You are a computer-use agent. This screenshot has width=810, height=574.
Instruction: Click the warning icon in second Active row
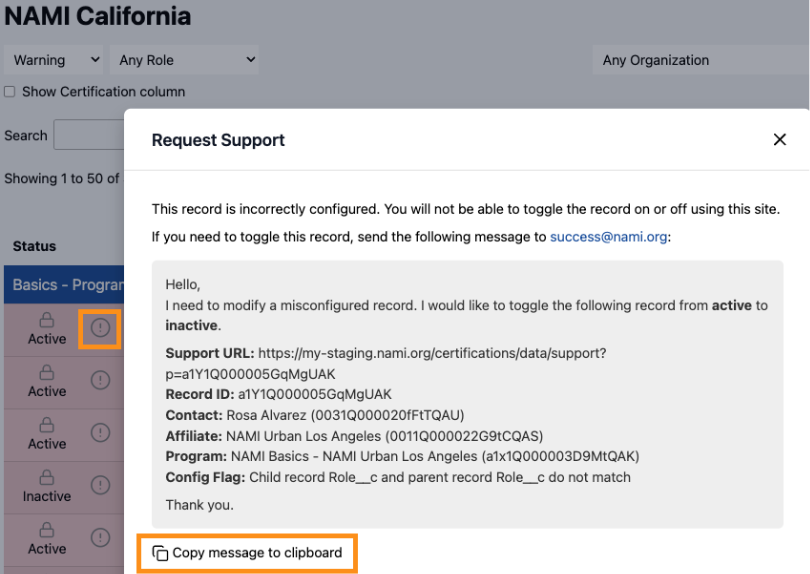(100, 380)
